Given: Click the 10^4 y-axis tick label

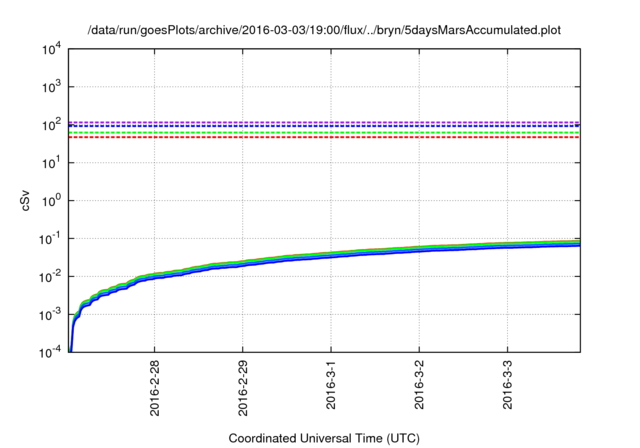Looking at the screenshot, I should [51, 49].
